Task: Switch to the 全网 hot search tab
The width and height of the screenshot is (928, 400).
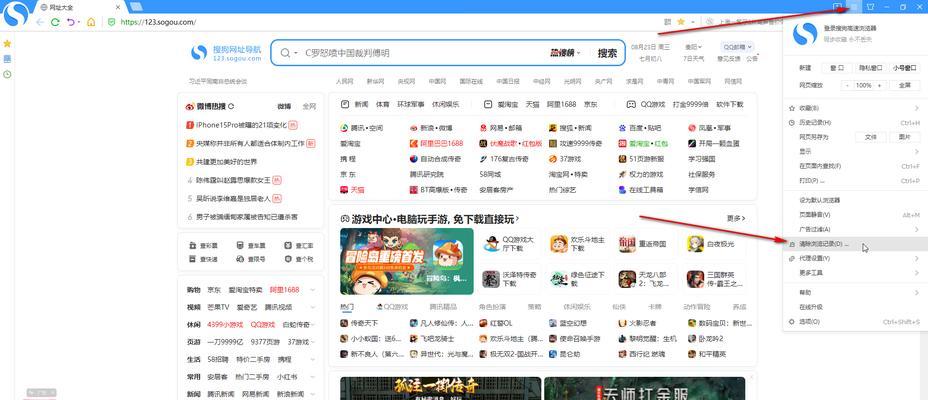Action: click(309, 107)
